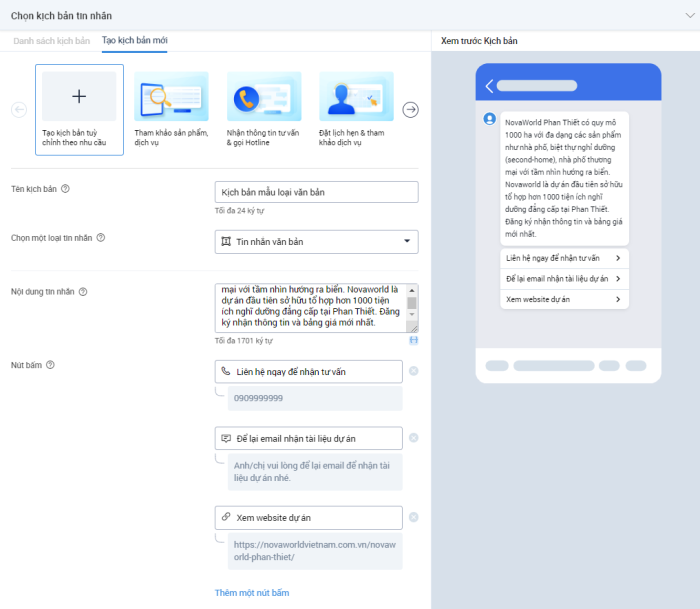Click the Liên hệ ngay để nhận tư vấn button field

(308, 371)
